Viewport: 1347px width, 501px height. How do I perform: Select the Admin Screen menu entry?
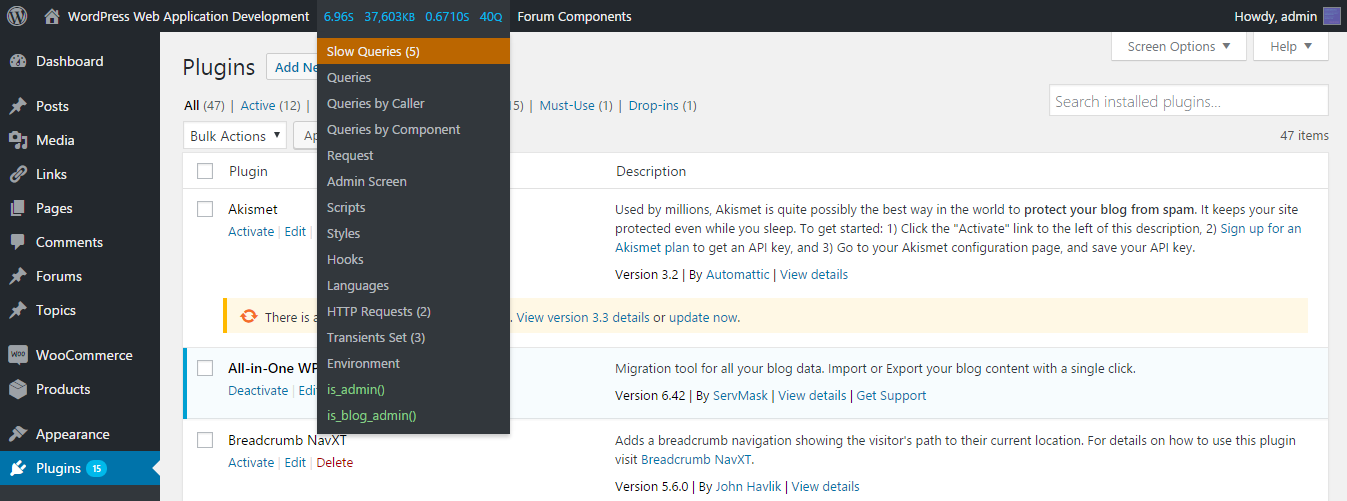(x=414, y=181)
